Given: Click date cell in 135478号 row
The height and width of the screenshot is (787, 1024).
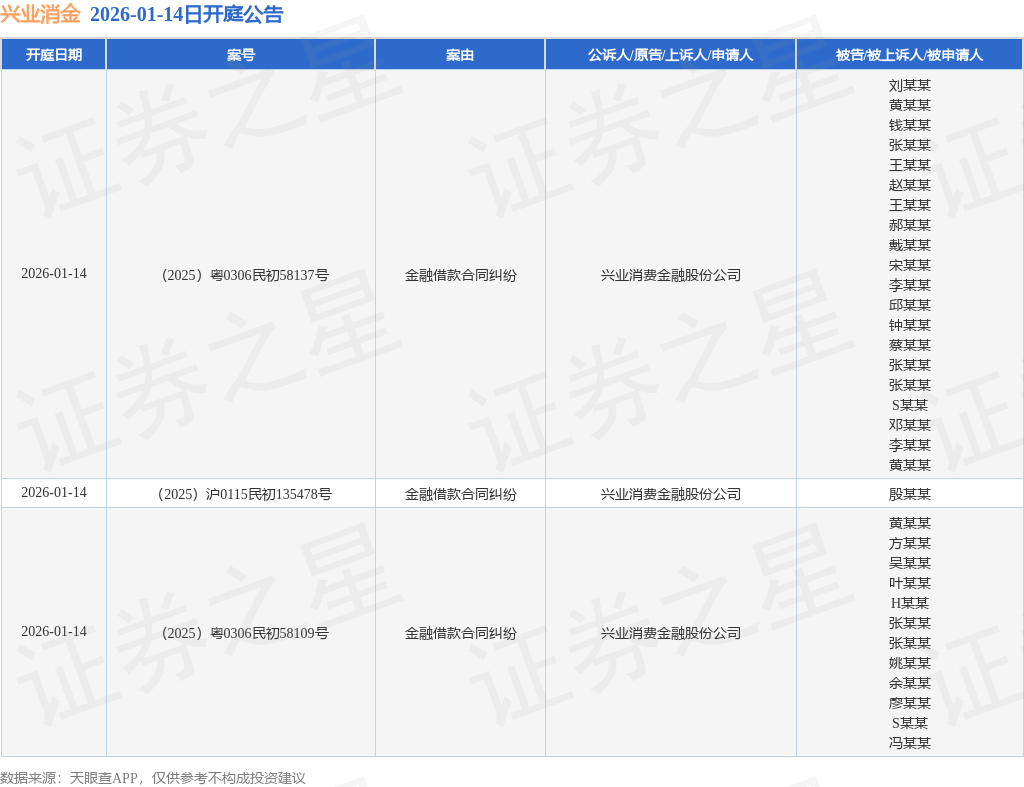Looking at the screenshot, I should point(54,492).
